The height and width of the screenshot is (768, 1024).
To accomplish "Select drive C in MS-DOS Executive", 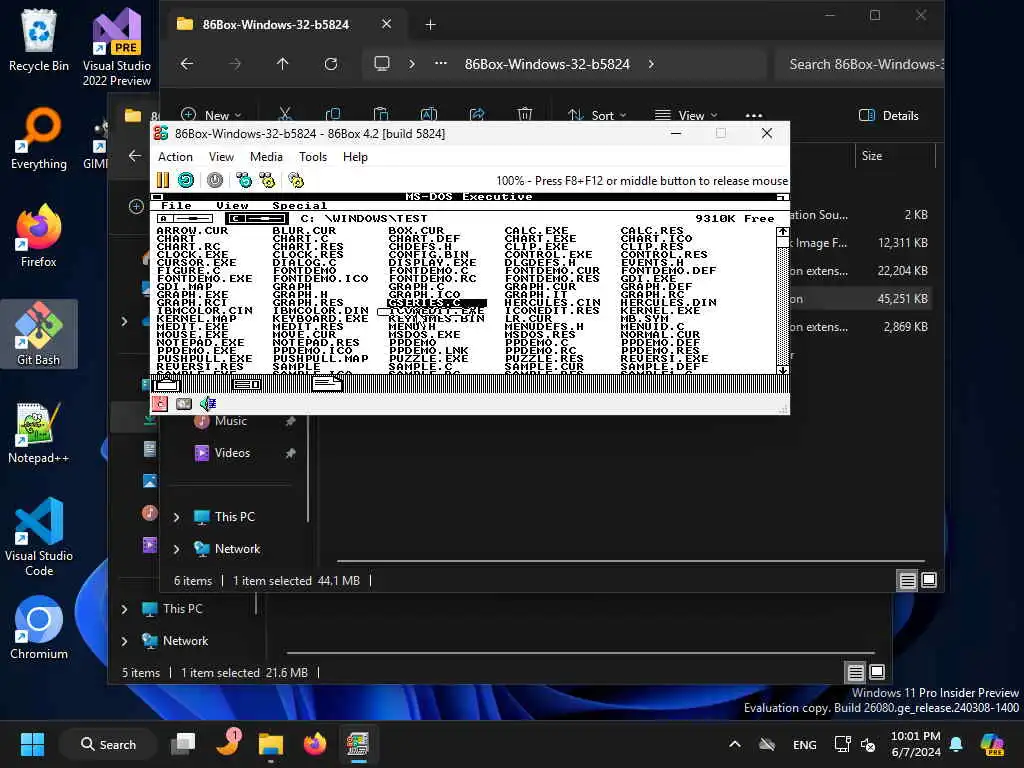I will [x=256, y=218].
